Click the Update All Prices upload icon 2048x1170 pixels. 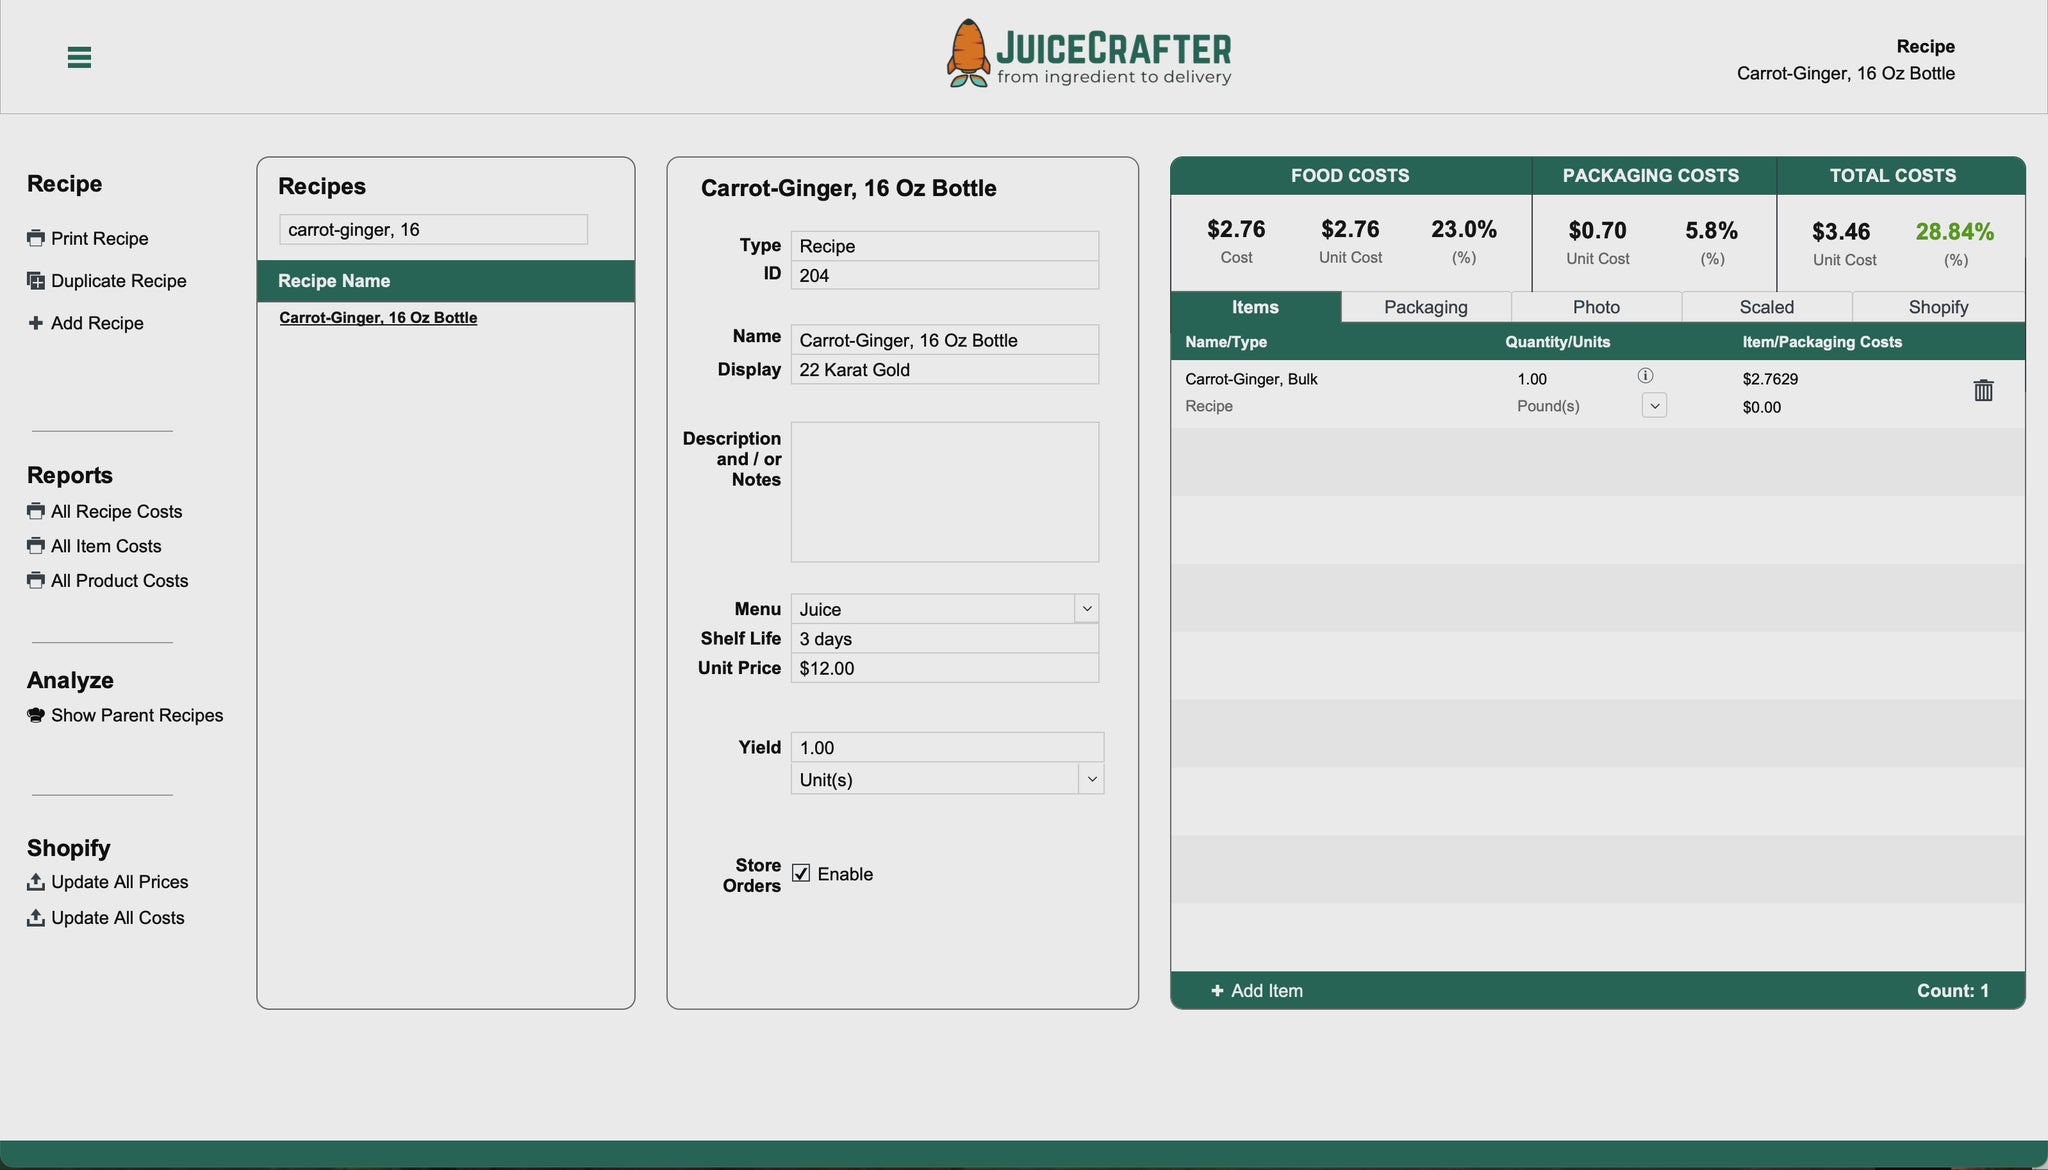click(x=37, y=881)
